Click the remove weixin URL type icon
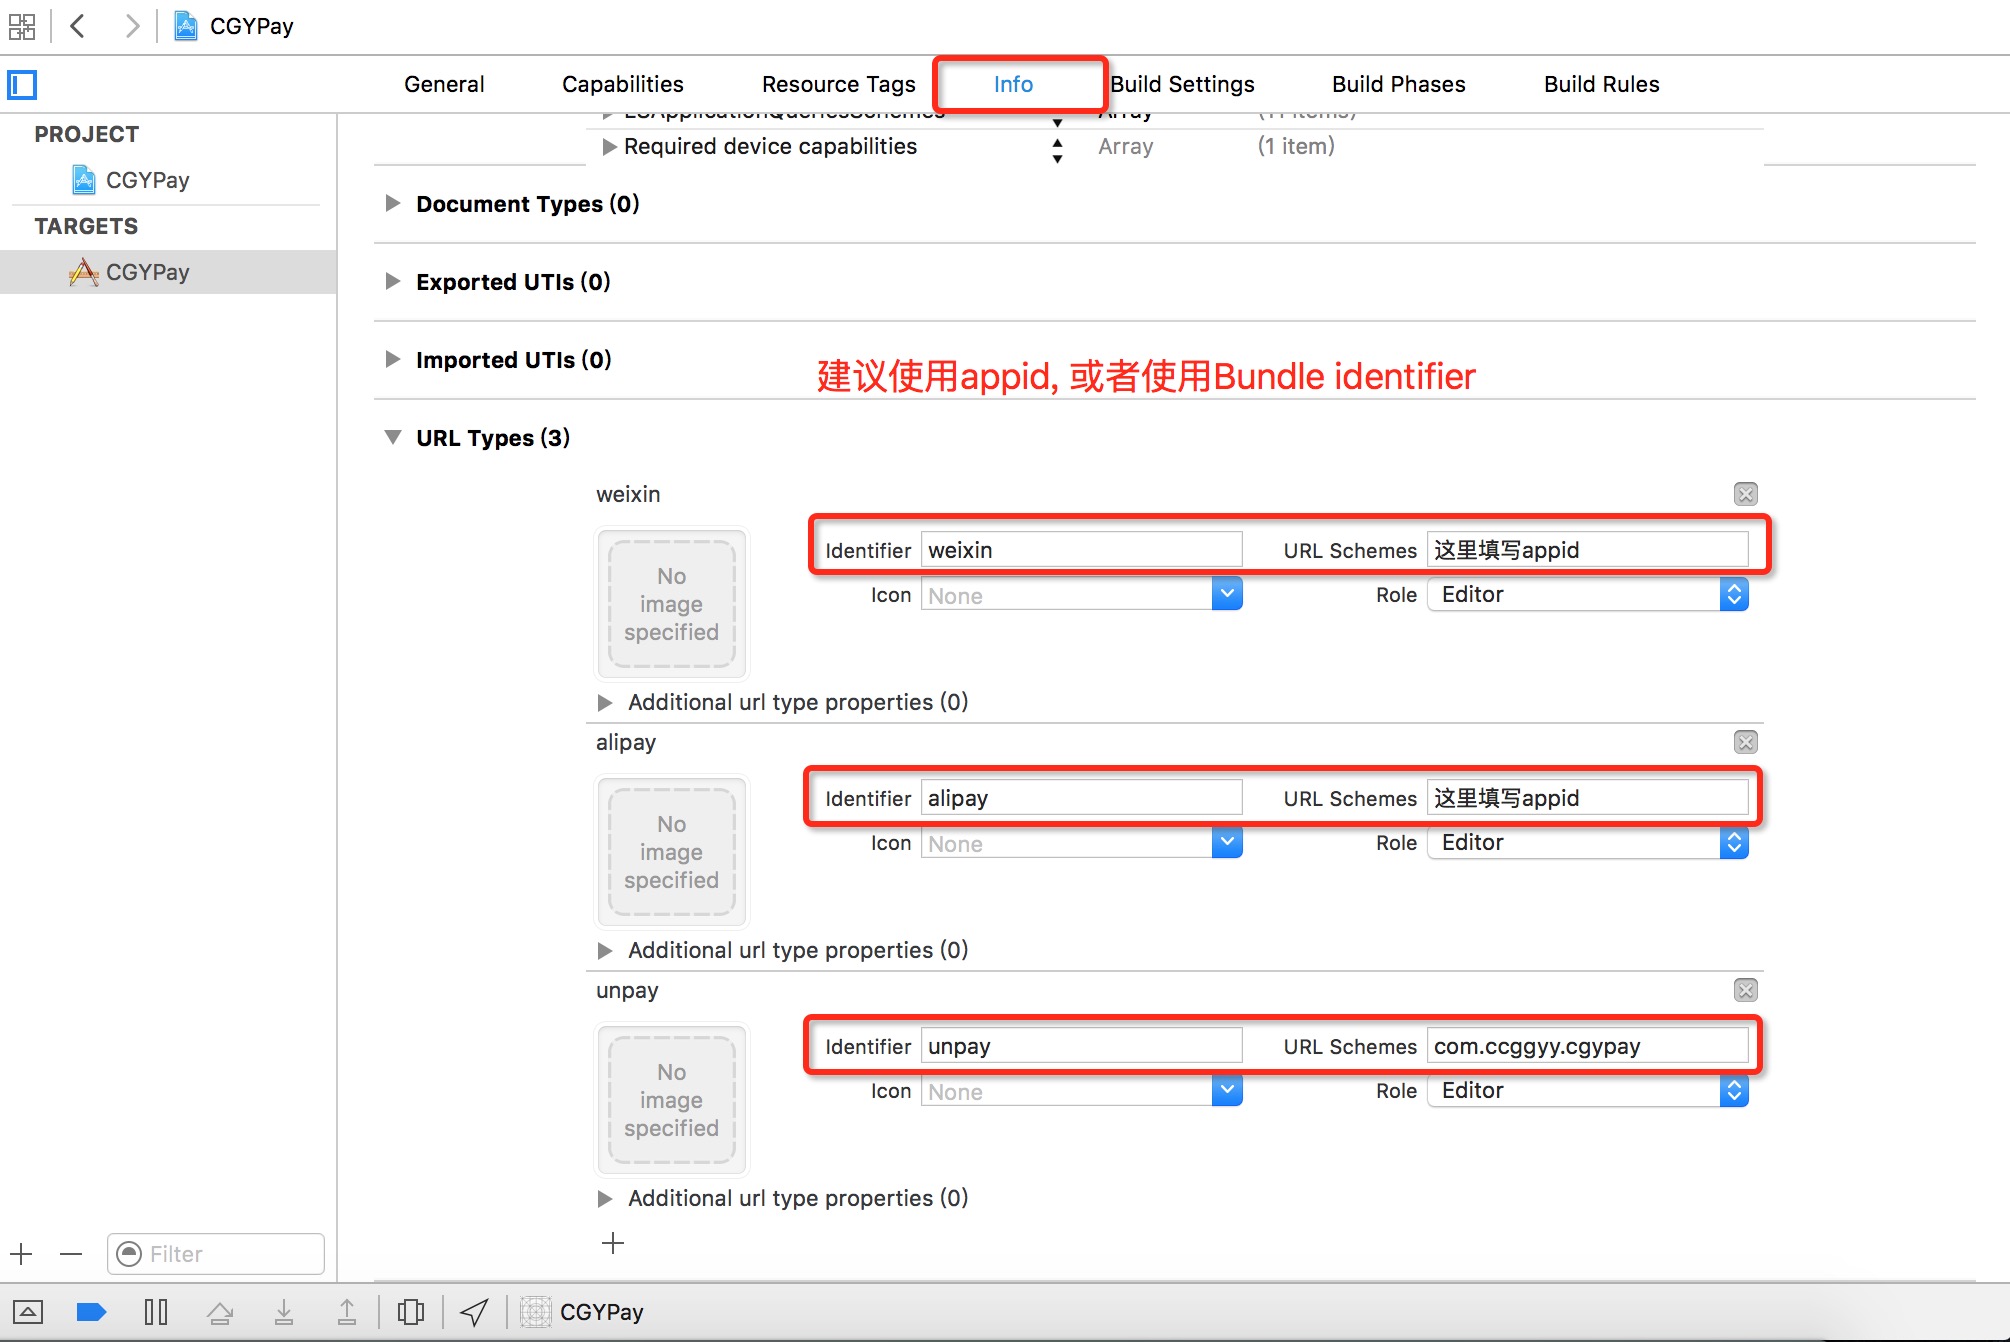 (x=1746, y=493)
